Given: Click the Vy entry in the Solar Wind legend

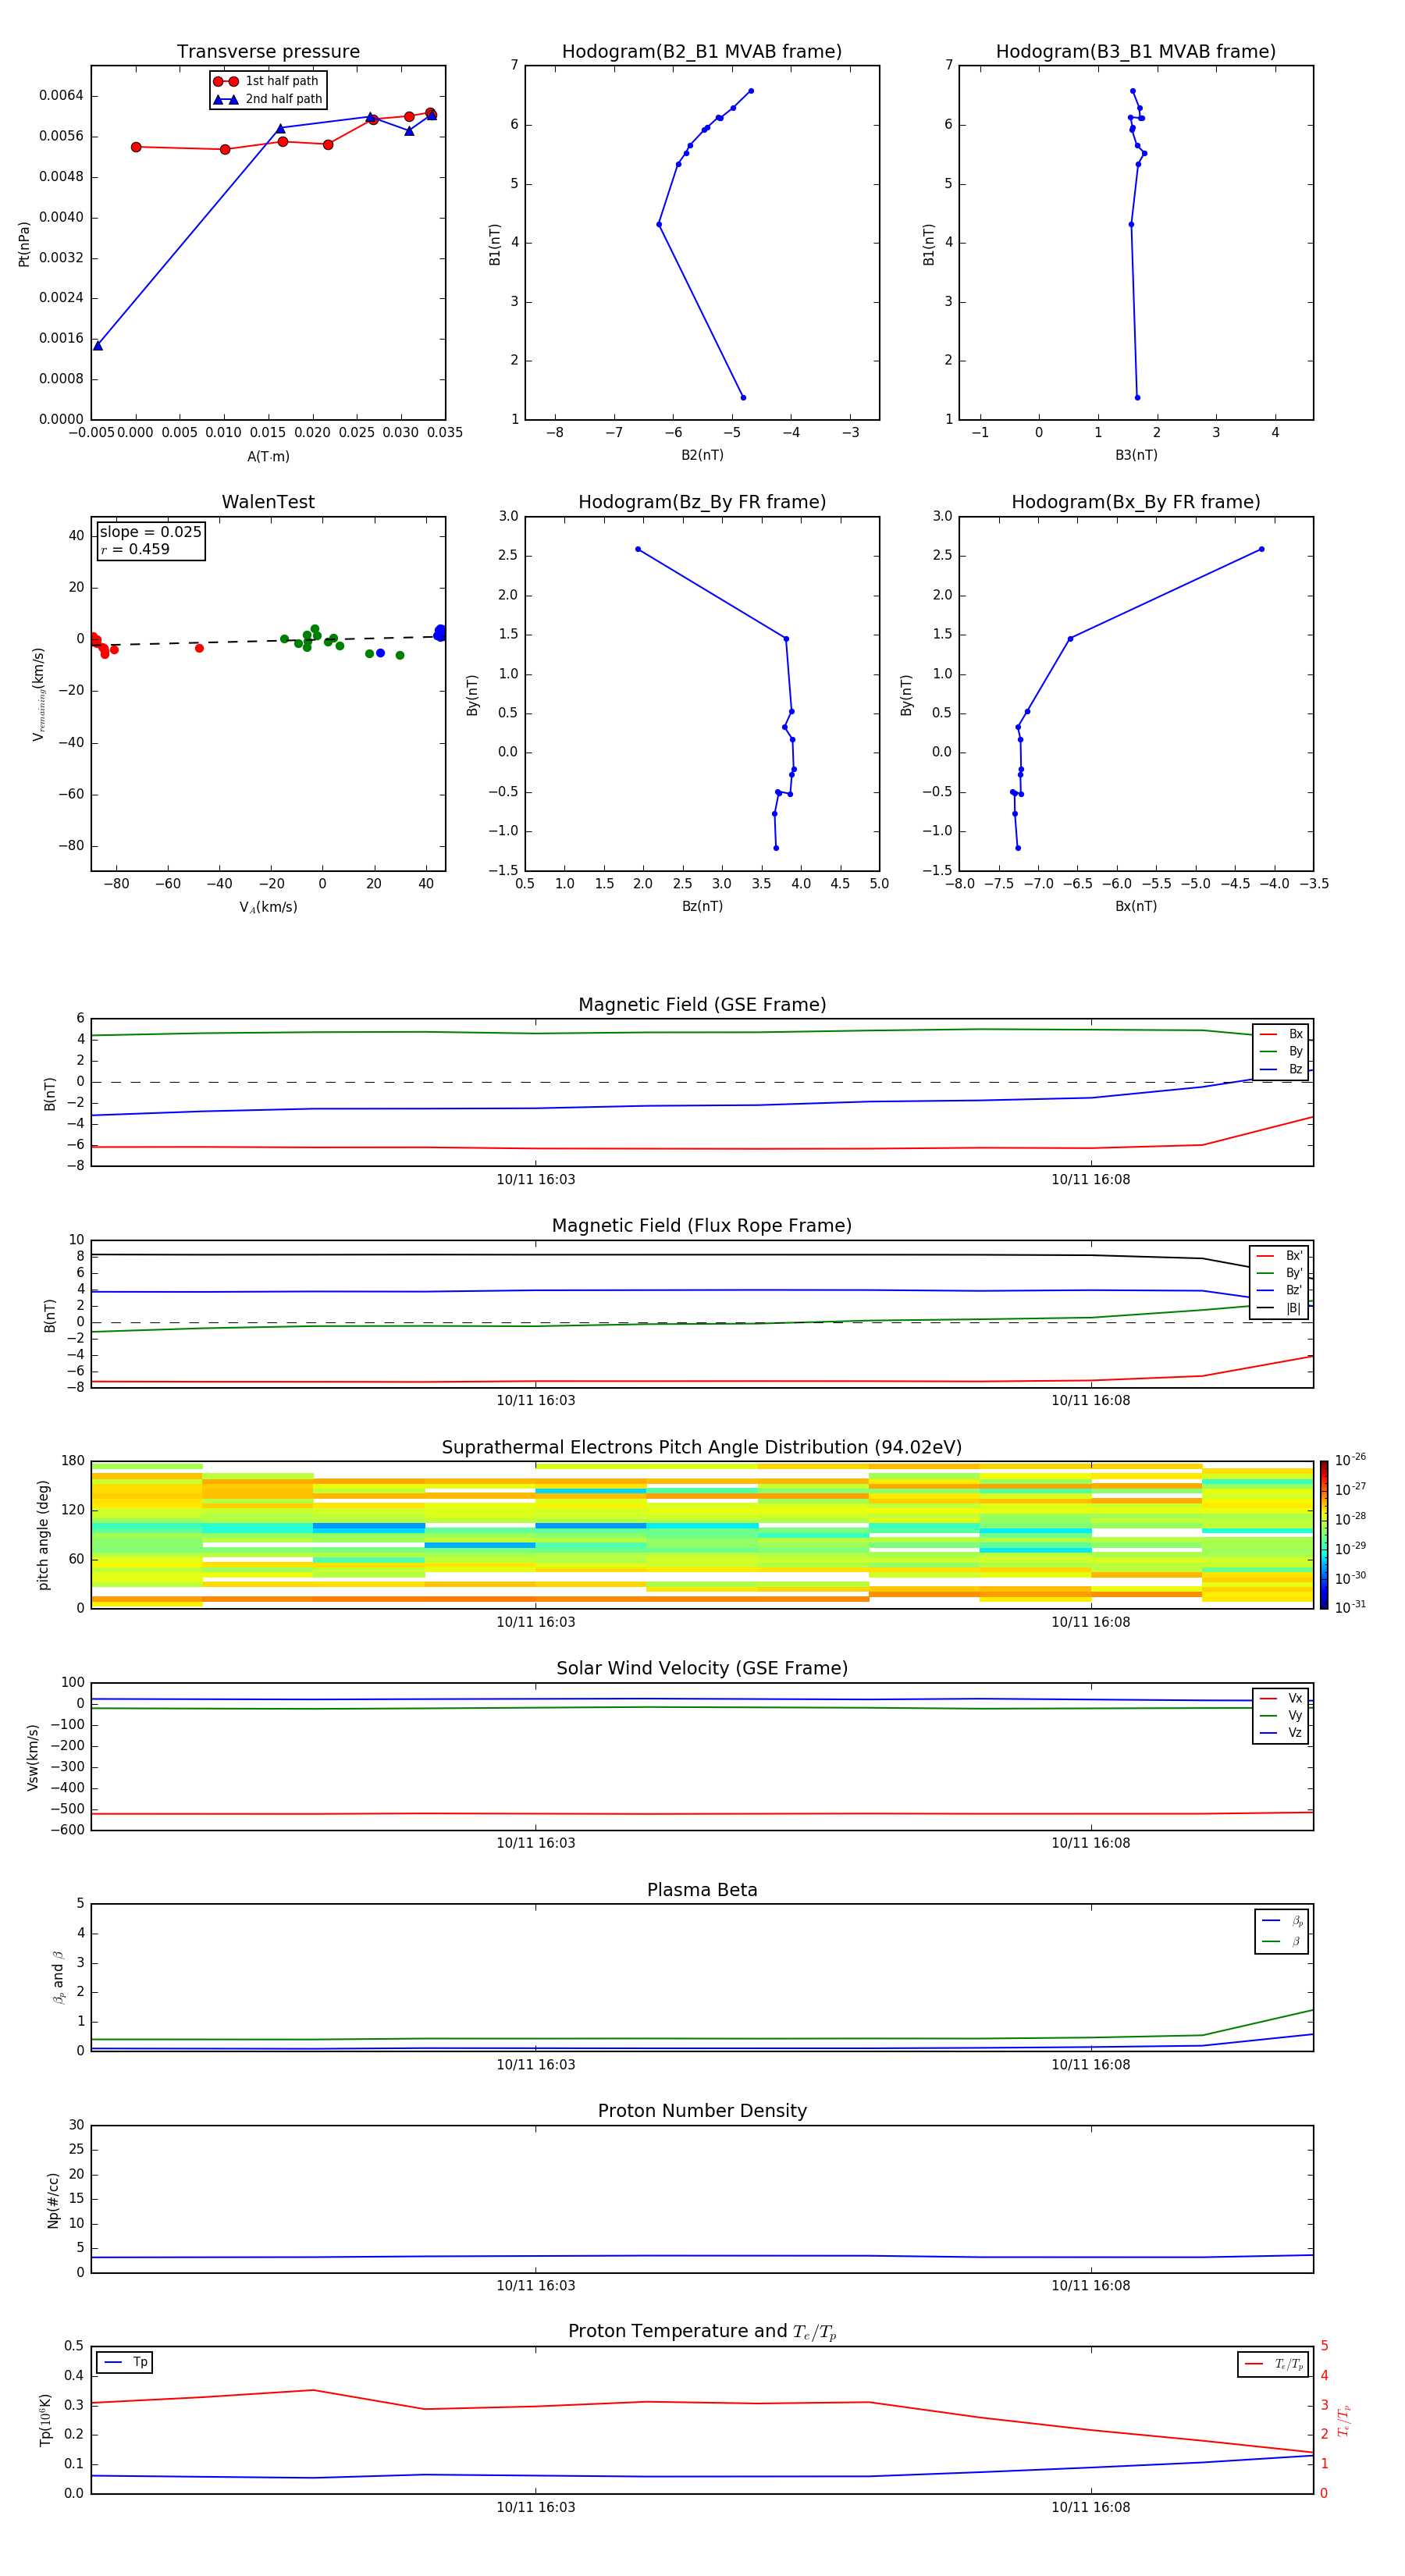Looking at the screenshot, I should pos(1281,1715).
